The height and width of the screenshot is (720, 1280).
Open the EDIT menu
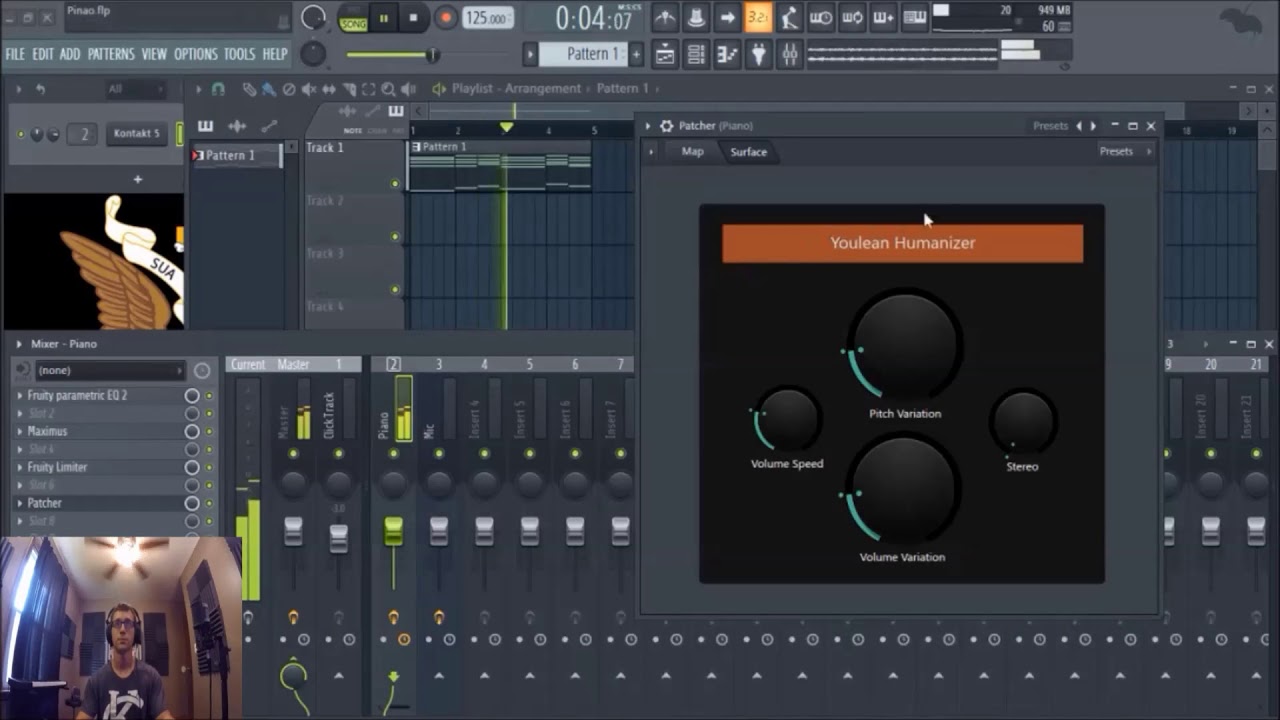tap(42, 54)
